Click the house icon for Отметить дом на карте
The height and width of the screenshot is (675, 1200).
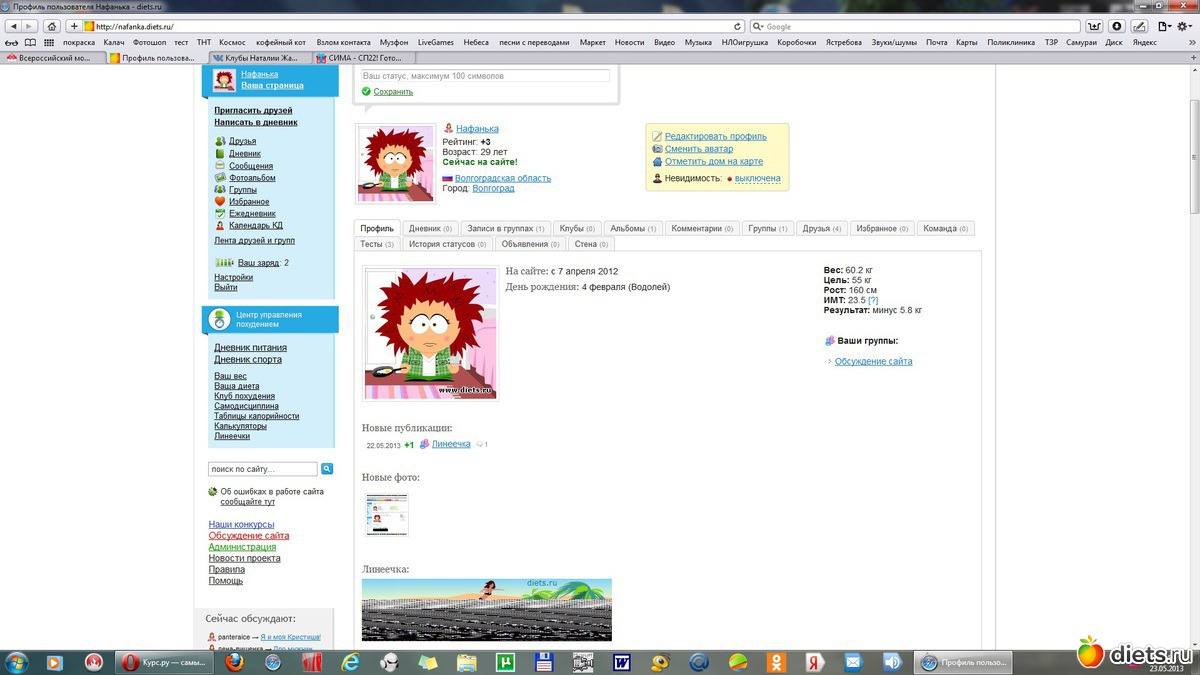(657, 162)
